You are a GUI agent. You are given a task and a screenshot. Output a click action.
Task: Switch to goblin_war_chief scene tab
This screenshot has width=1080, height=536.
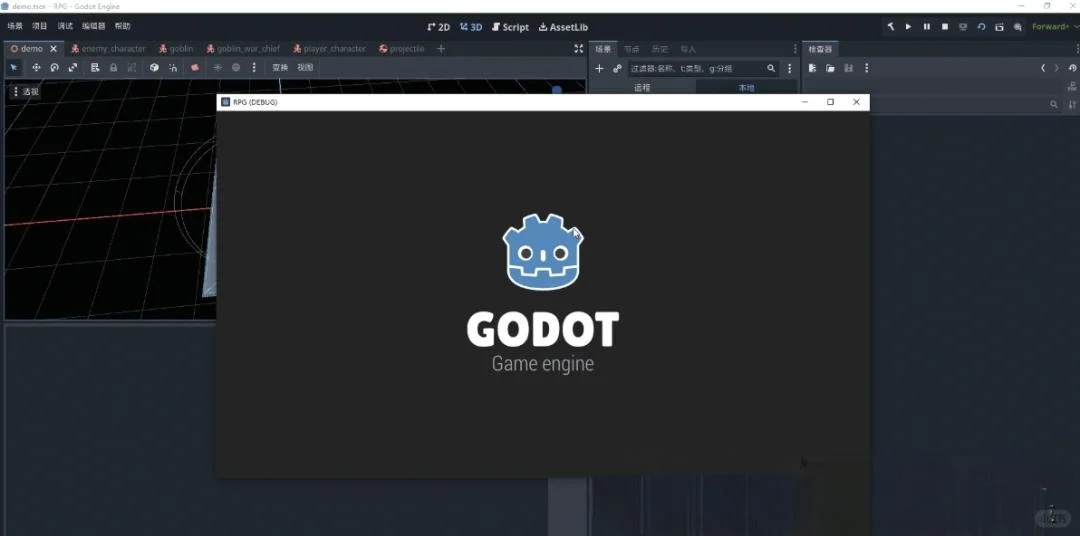[x=243, y=49]
